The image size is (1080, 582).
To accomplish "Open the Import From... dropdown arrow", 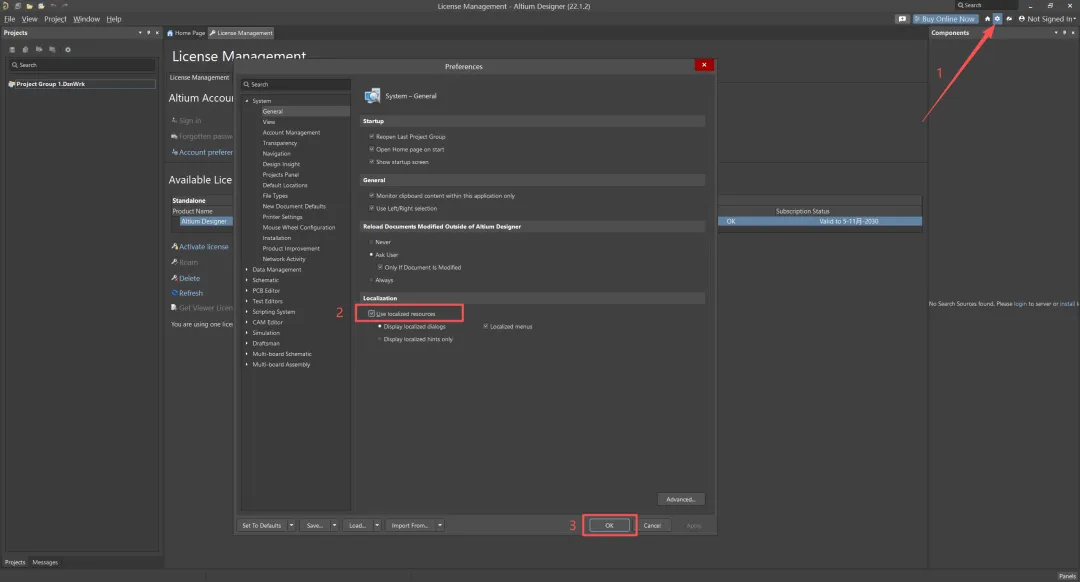I will [x=439, y=526].
